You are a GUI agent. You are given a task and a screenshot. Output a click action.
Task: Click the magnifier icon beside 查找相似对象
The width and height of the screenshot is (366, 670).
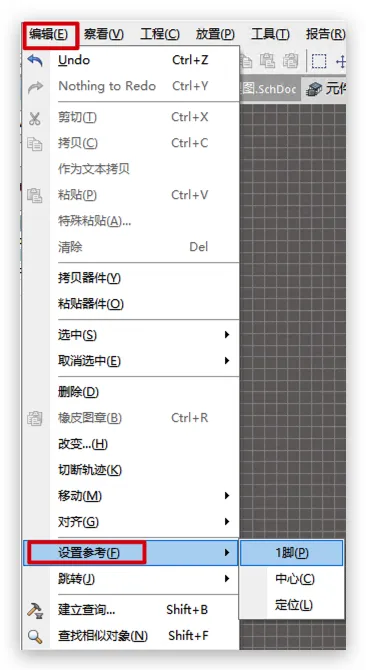point(35,636)
